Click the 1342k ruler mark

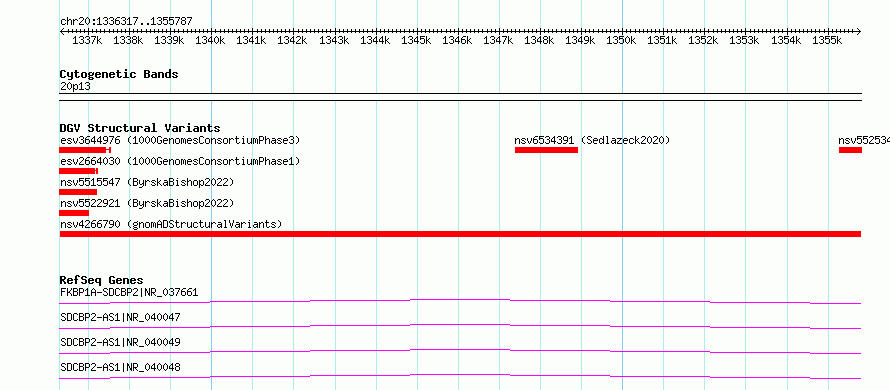point(292,41)
